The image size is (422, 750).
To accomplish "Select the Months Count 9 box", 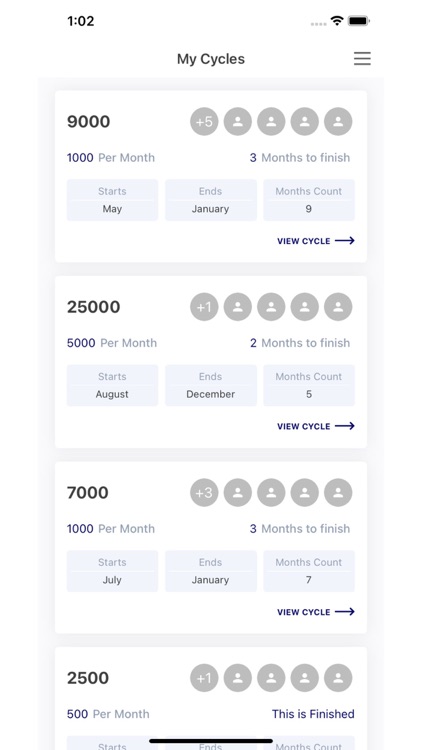I will pos(309,200).
